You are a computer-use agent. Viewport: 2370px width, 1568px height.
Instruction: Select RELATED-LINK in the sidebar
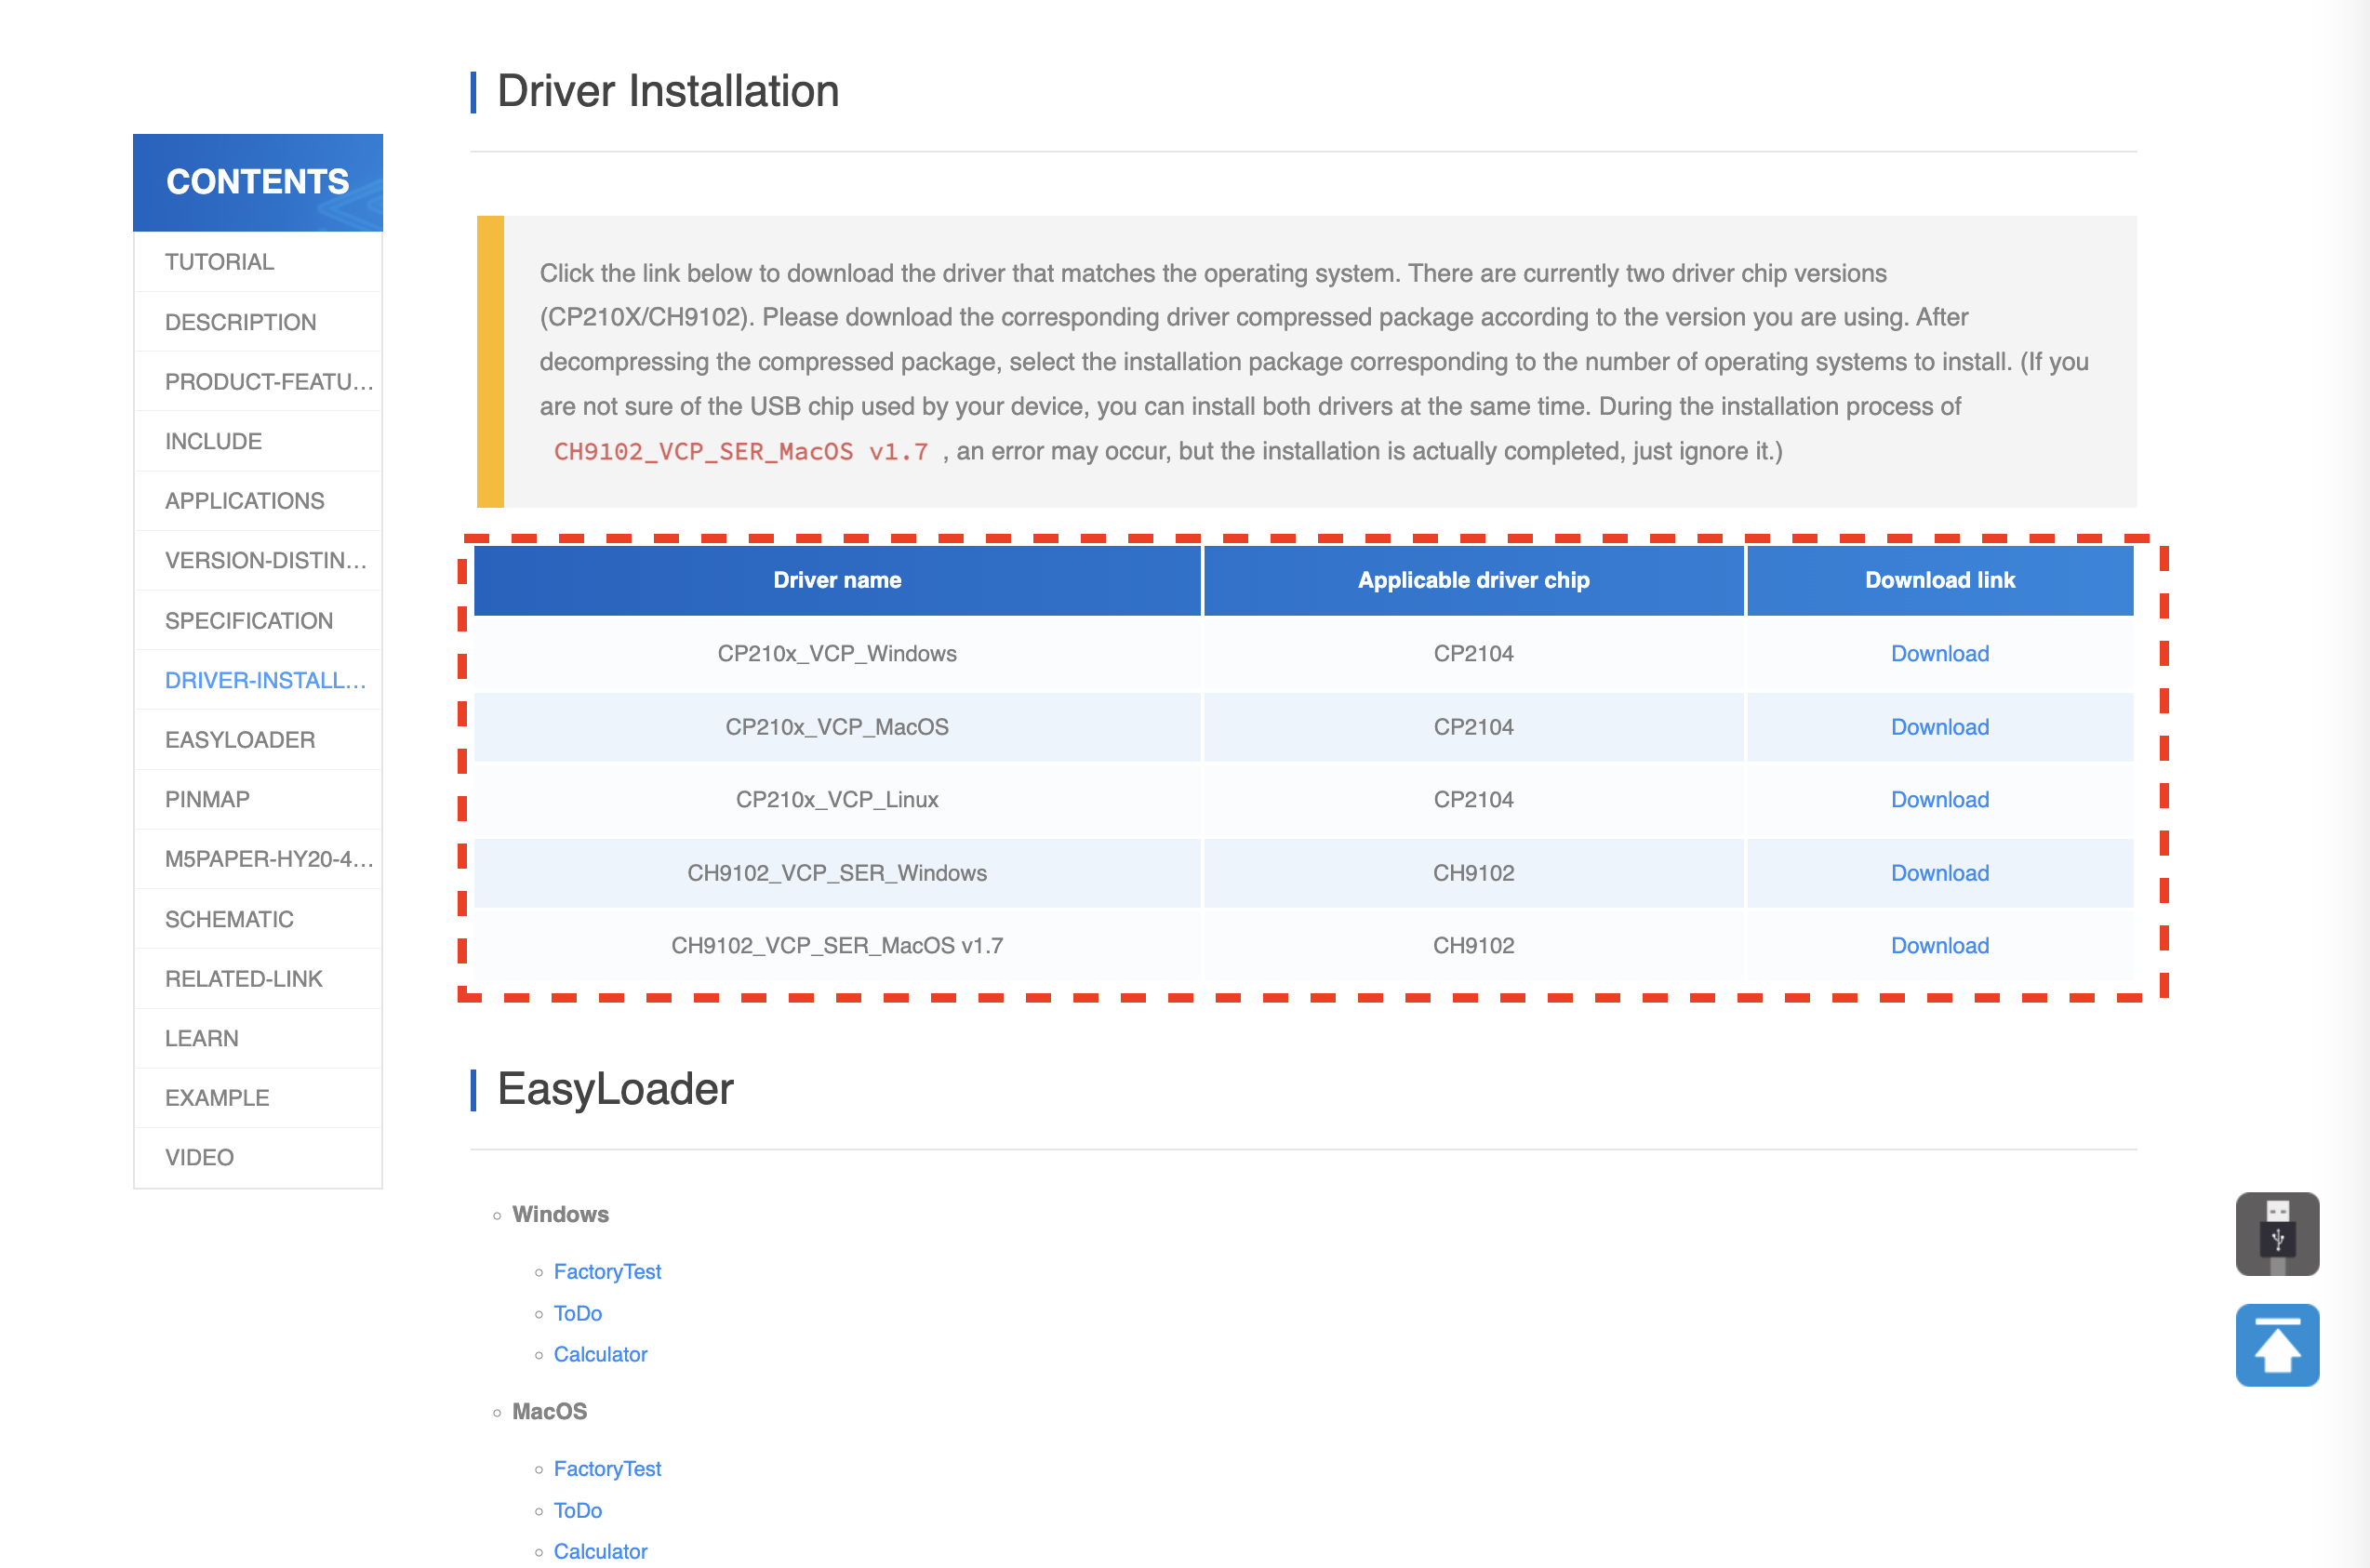pos(243,978)
